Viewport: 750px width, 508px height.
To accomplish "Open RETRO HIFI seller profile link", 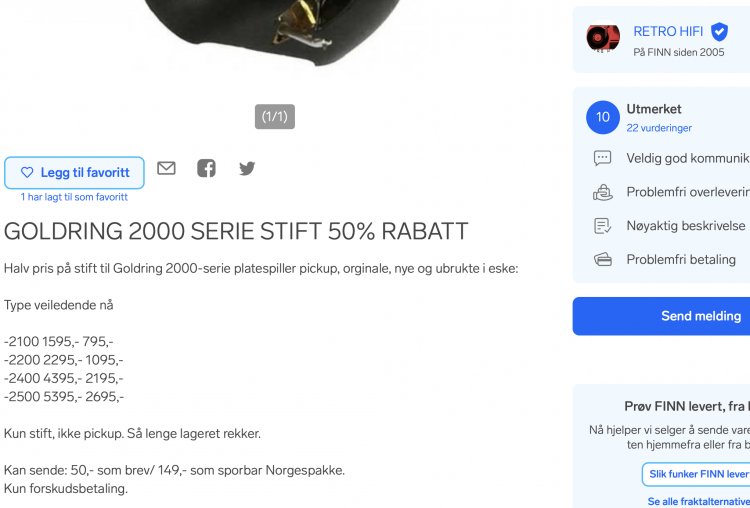I will (x=668, y=32).
